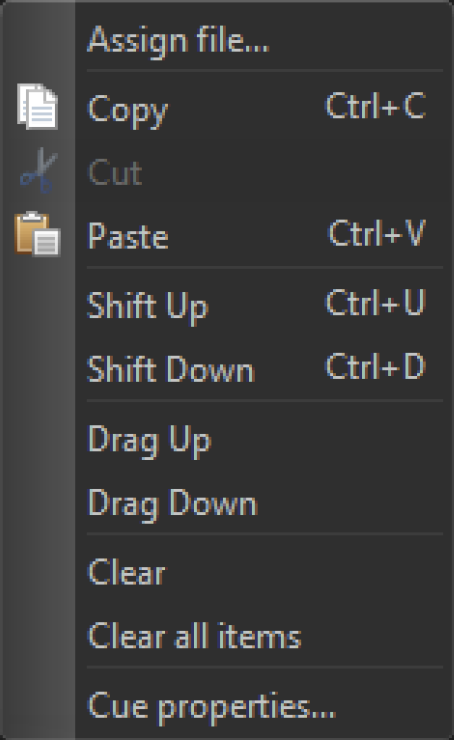Select the disabled Cut entry label
The image size is (454, 740).
[115, 172]
